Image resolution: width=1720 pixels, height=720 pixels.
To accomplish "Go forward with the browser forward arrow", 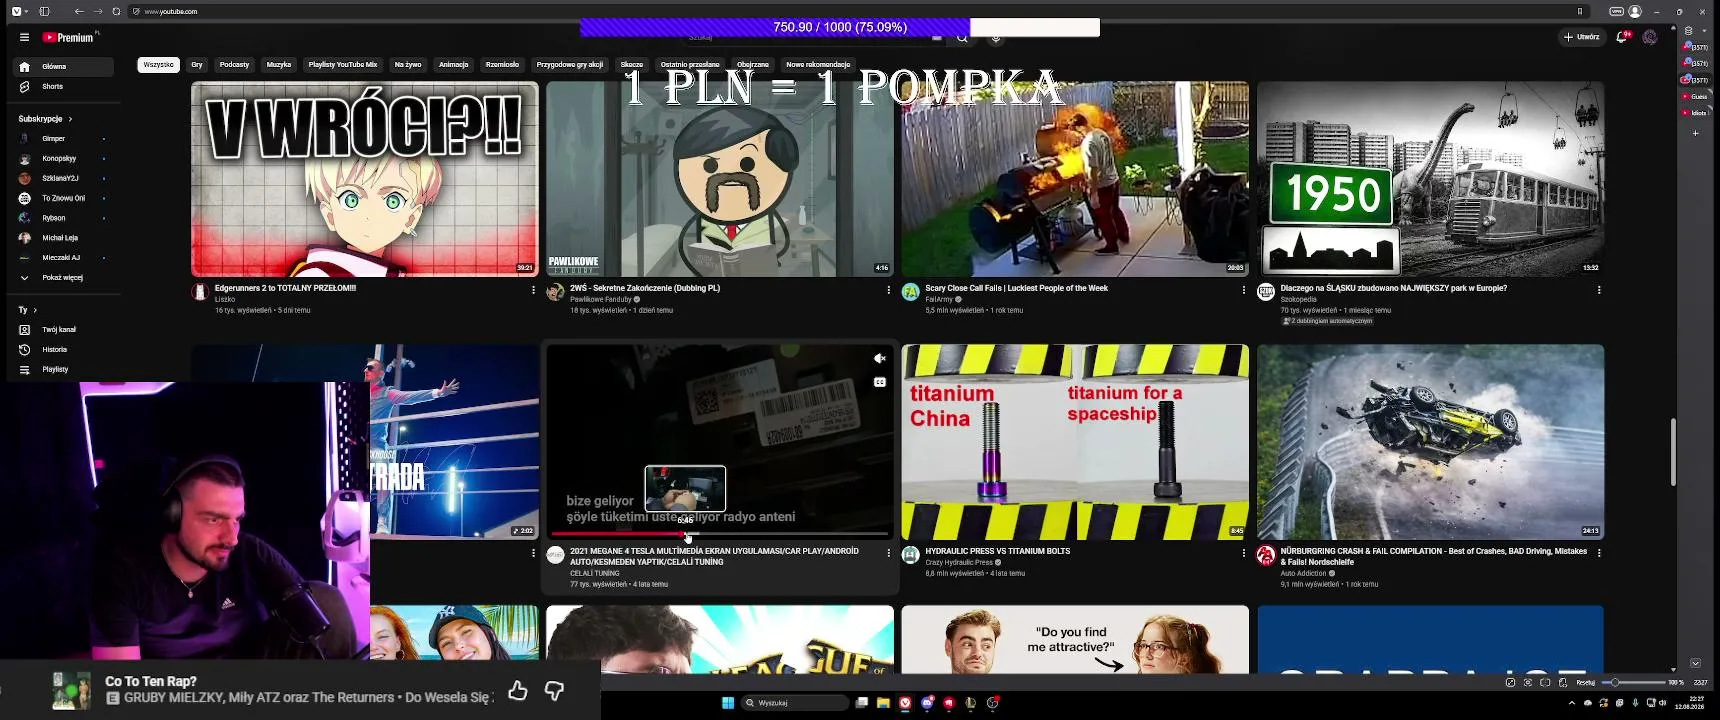I will 98,11.
